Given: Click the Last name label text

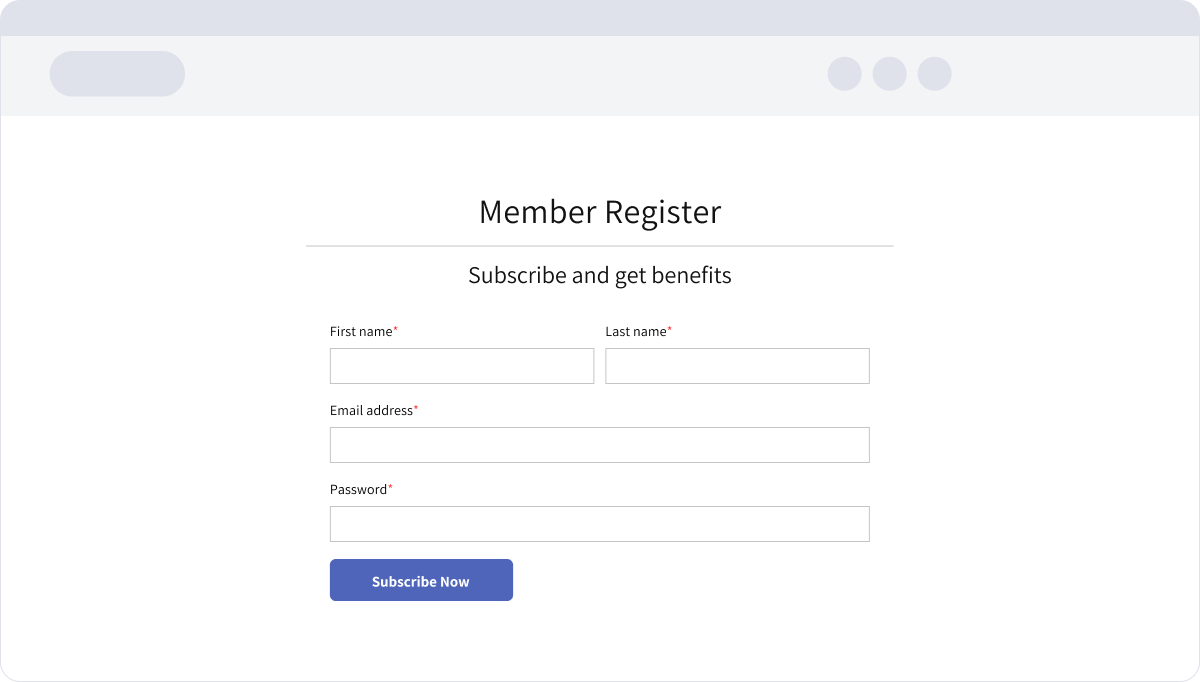Looking at the screenshot, I should coord(635,331).
